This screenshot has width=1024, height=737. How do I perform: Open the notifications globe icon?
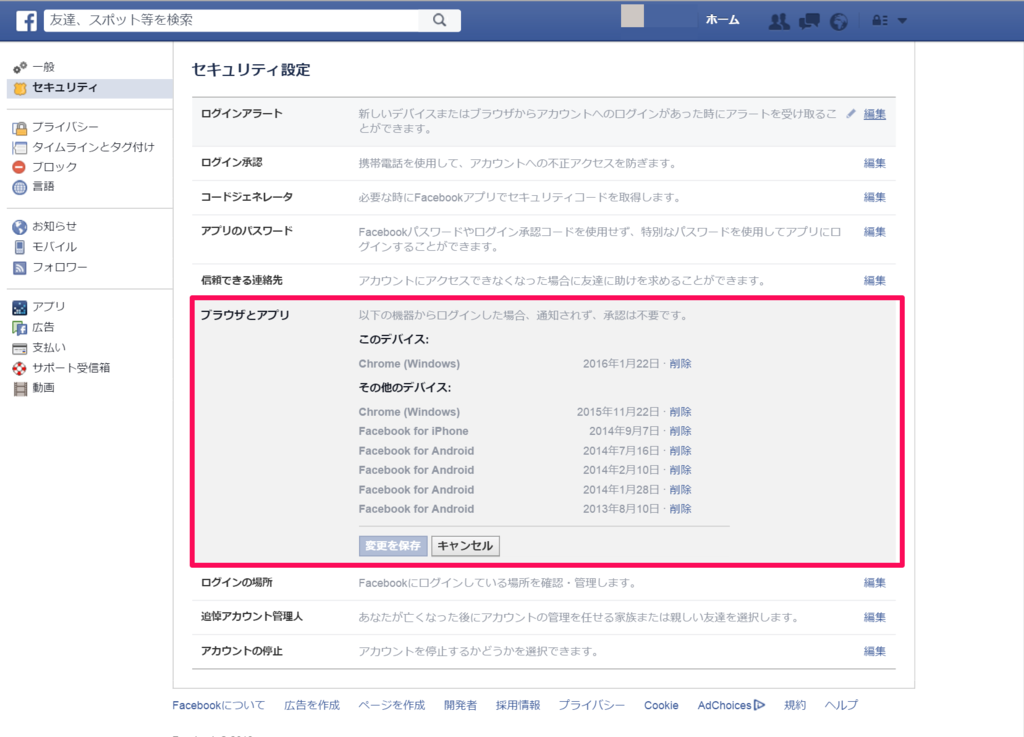(x=839, y=21)
